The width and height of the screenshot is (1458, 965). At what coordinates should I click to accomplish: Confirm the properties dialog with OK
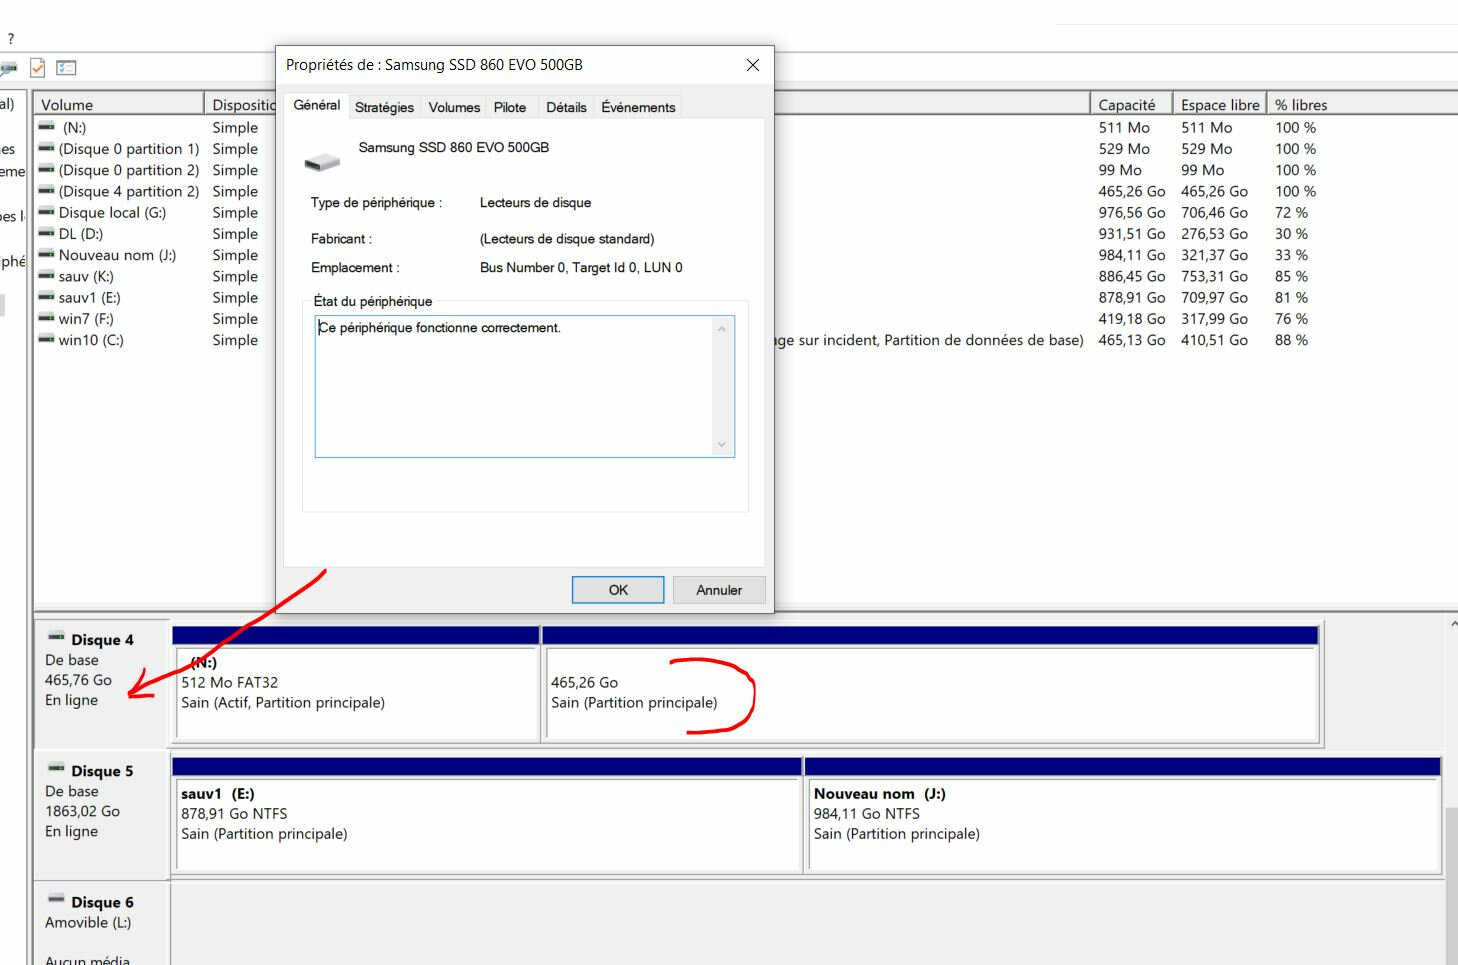[618, 590]
